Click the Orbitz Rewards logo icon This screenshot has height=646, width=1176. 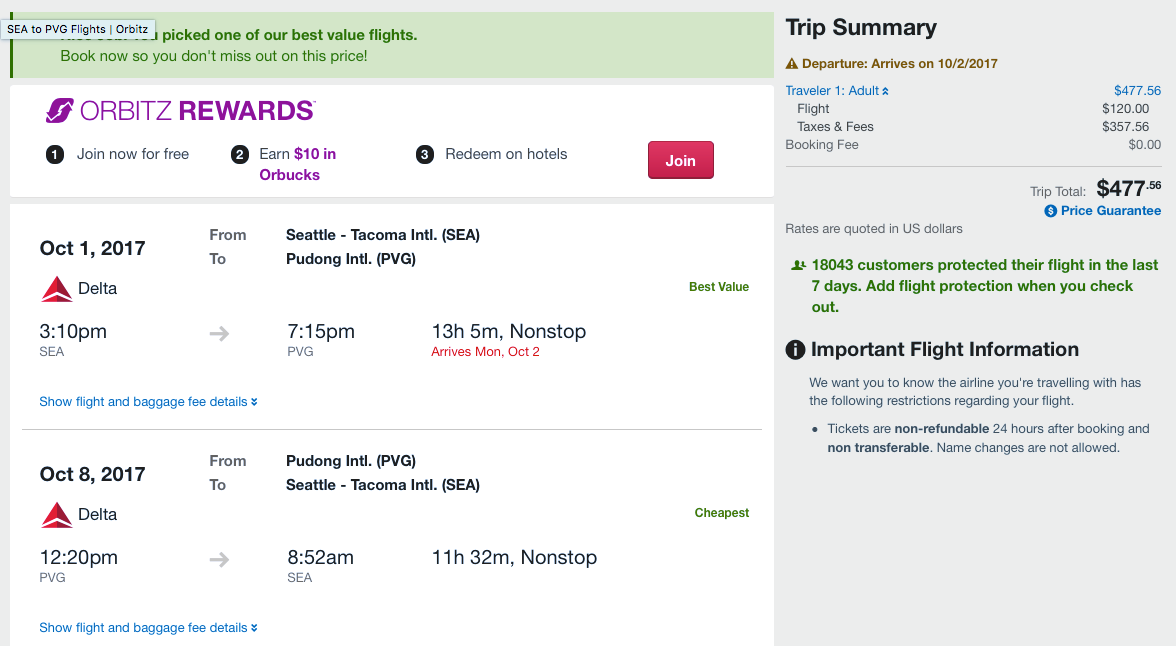click(60, 110)
